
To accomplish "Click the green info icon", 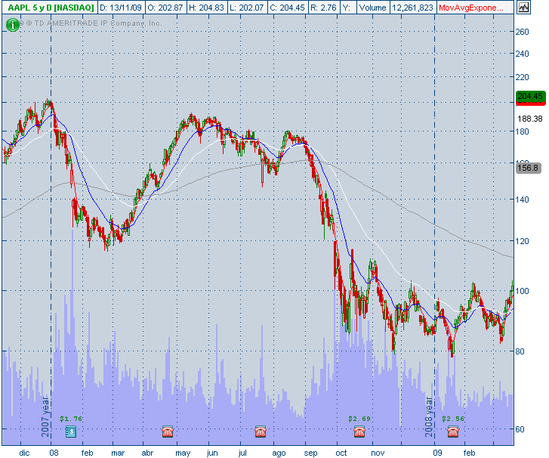I will [x=13, y=25].
